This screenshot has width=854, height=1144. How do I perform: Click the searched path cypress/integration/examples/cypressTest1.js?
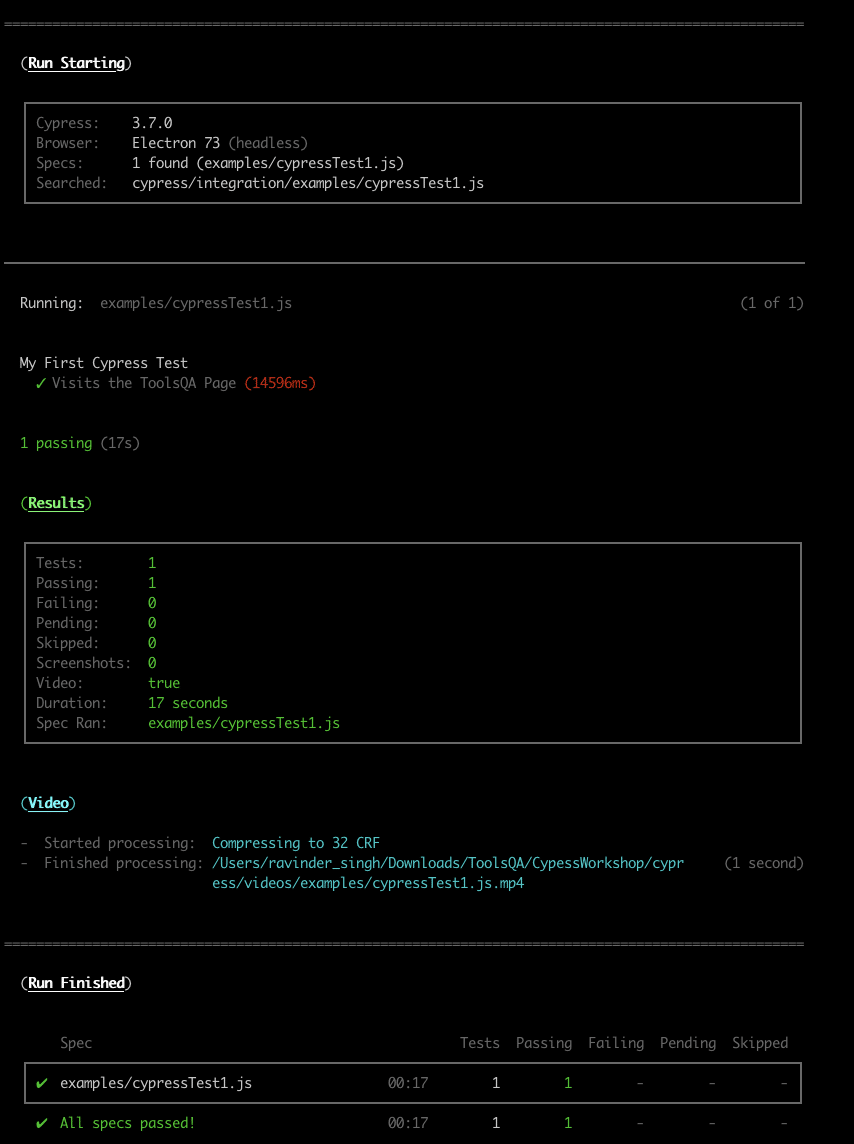(308, 183)
